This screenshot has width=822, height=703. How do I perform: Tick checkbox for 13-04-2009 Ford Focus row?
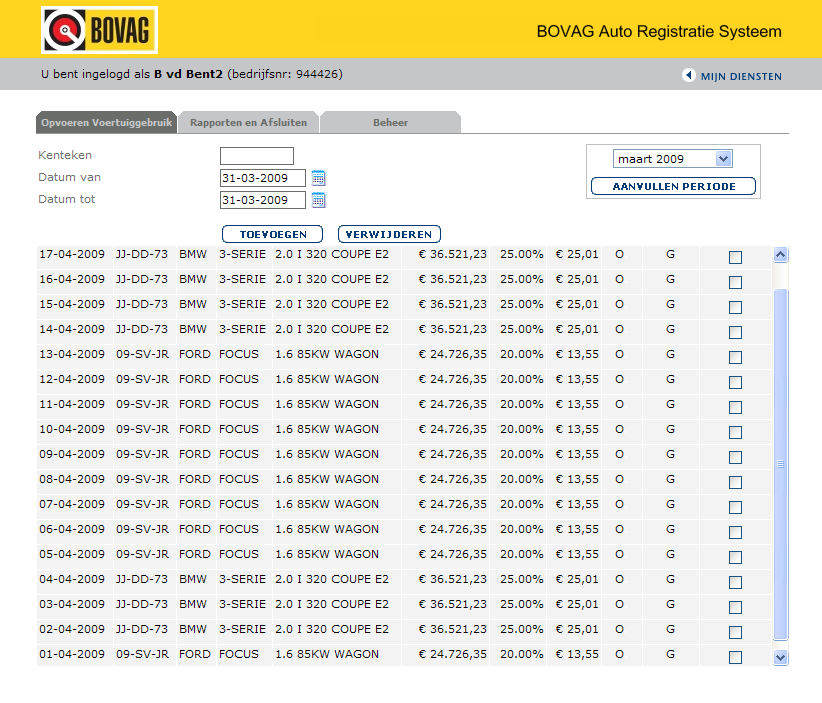click(x=736, y=358)
